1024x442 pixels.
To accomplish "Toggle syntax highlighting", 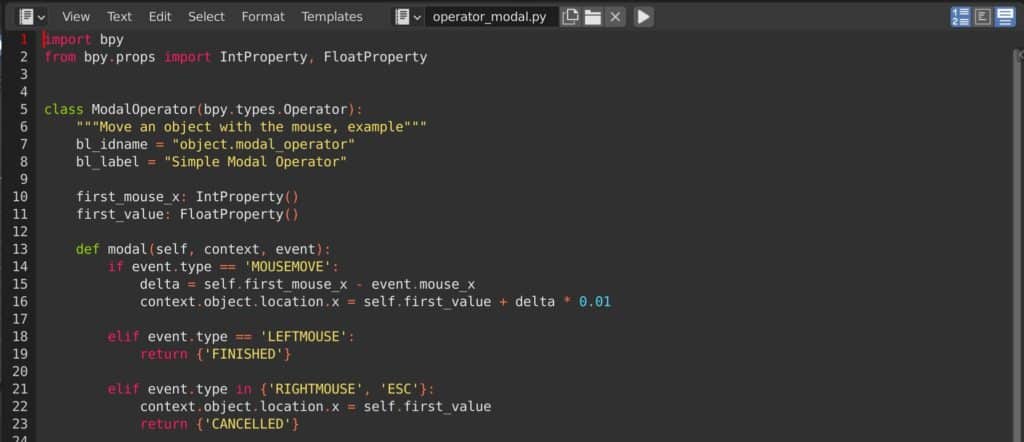I will point(1004,16).
